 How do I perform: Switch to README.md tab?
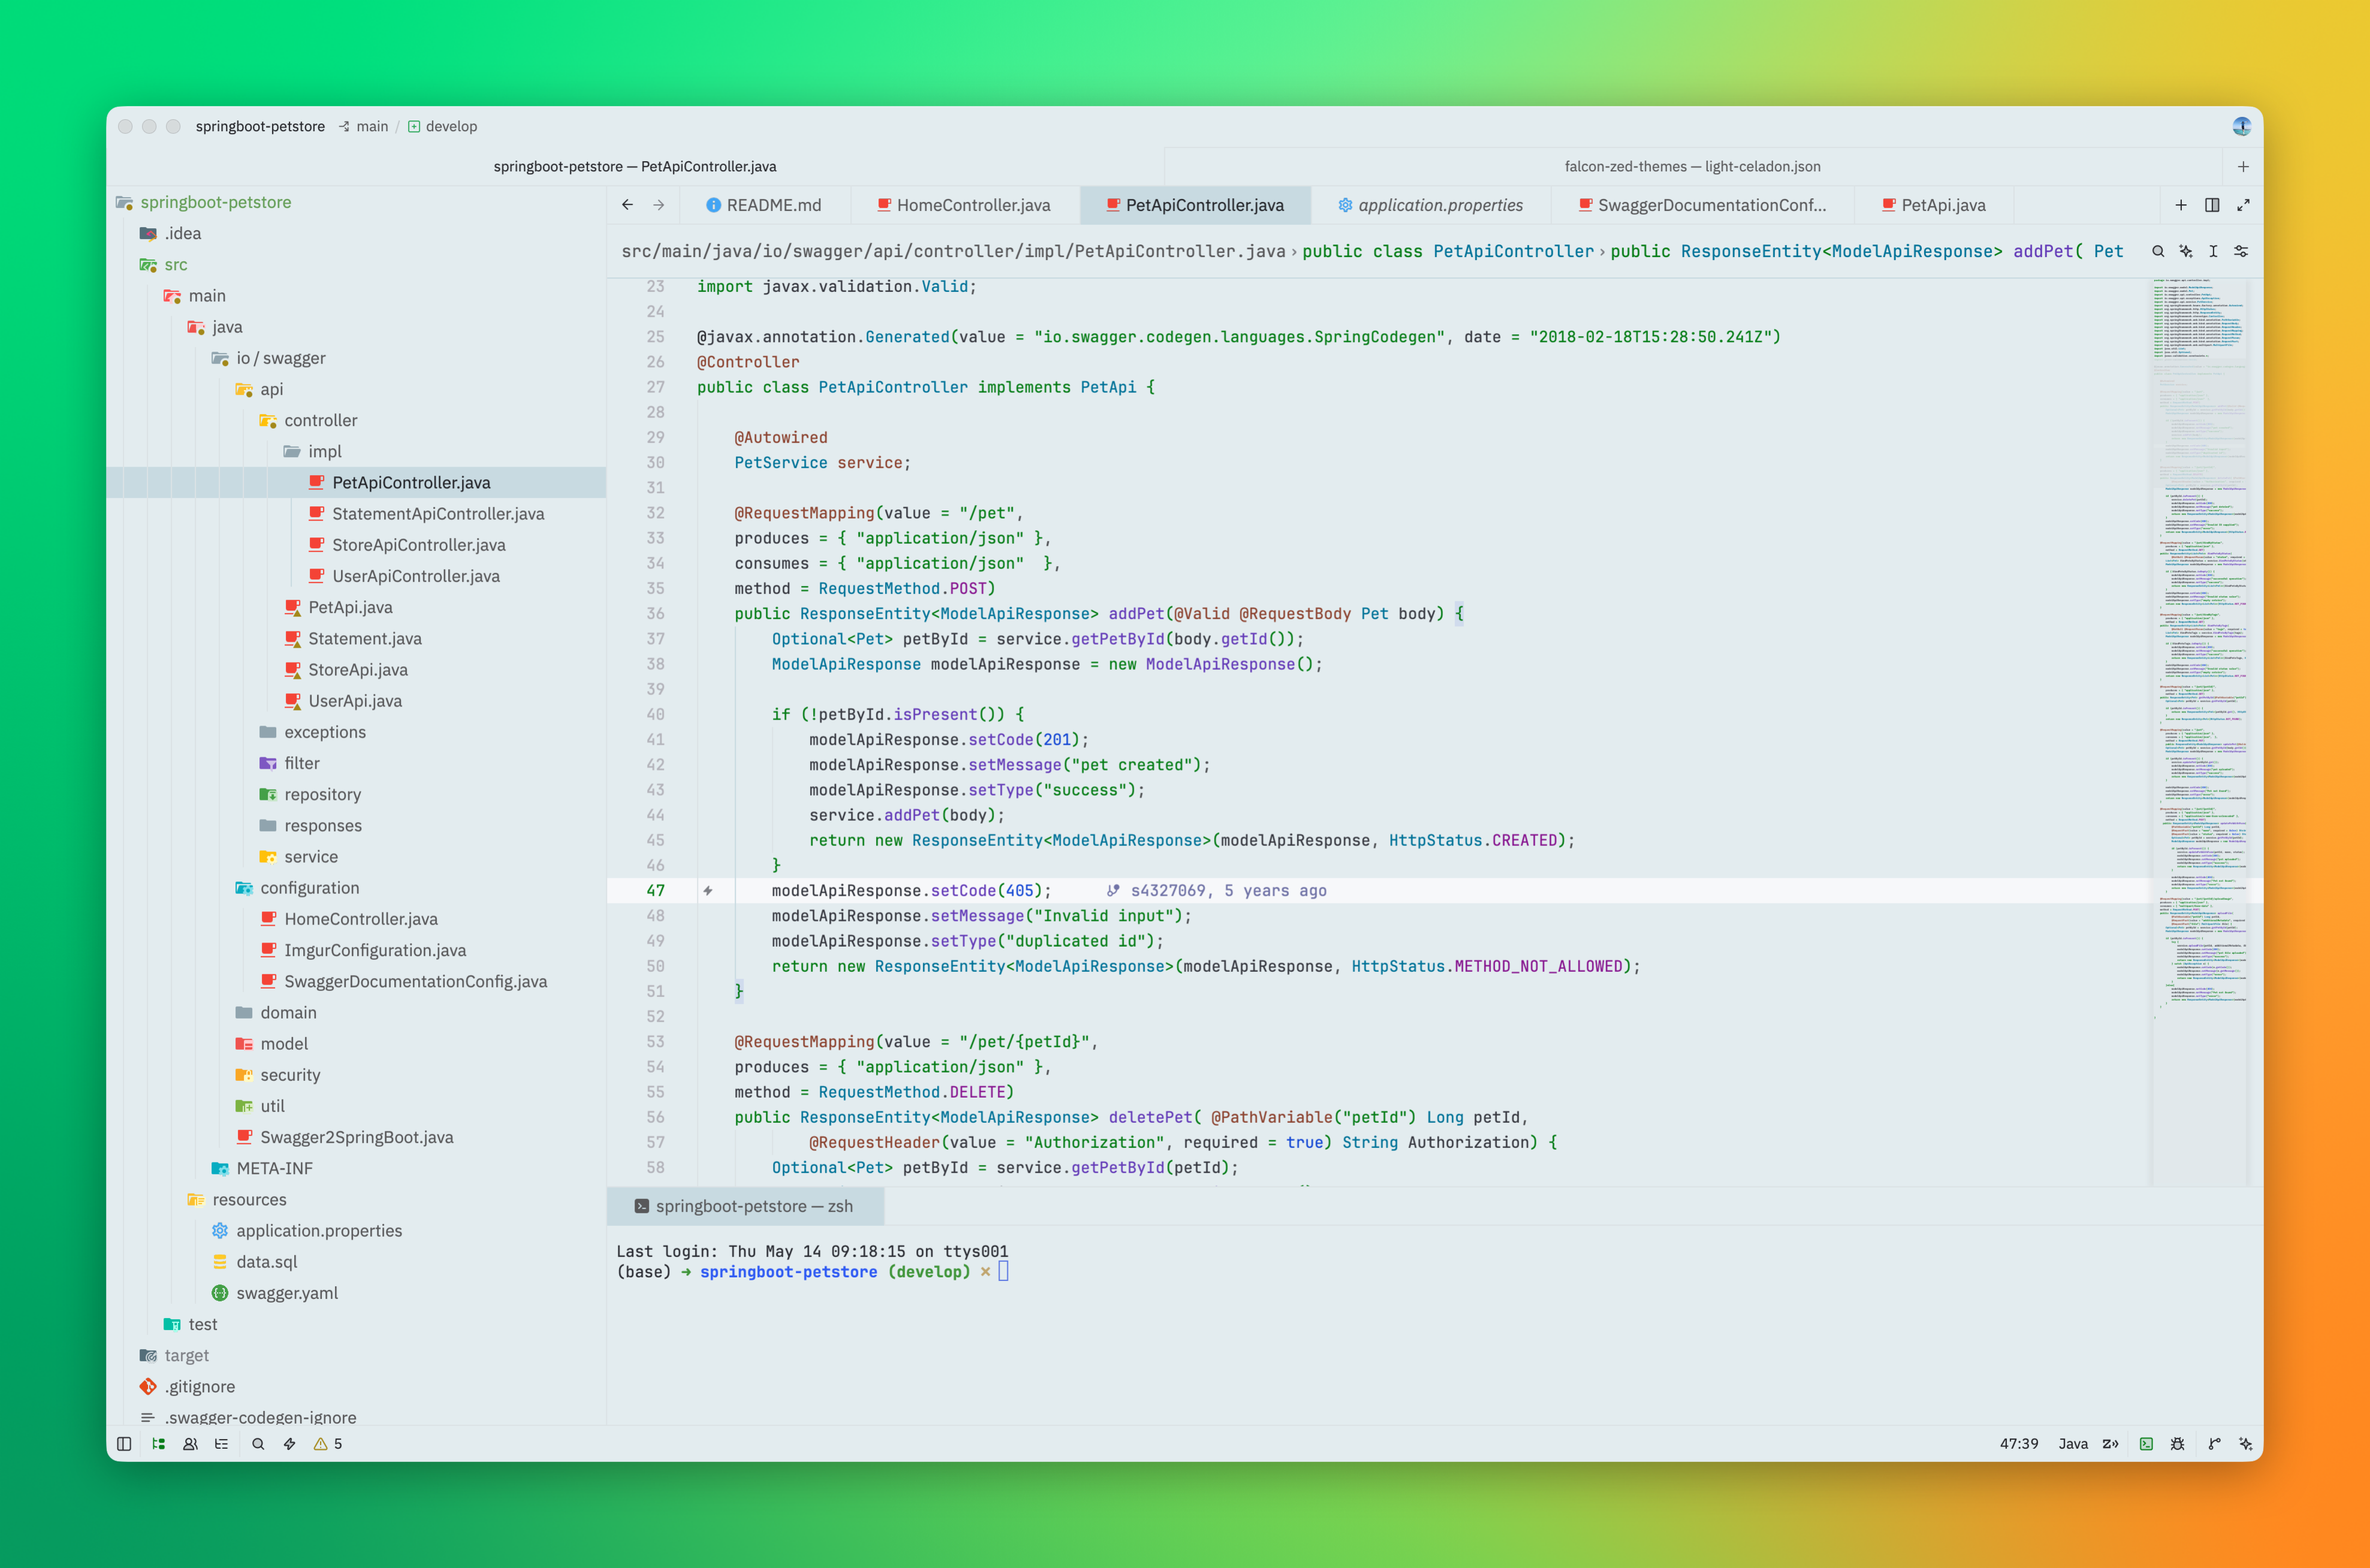point(764,205)
